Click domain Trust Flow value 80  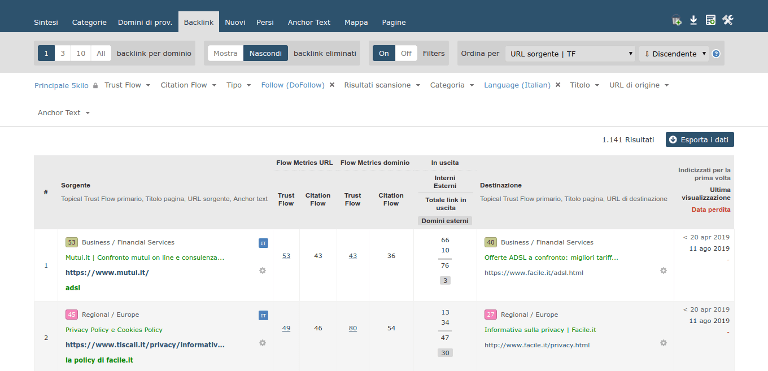[353, 328]
